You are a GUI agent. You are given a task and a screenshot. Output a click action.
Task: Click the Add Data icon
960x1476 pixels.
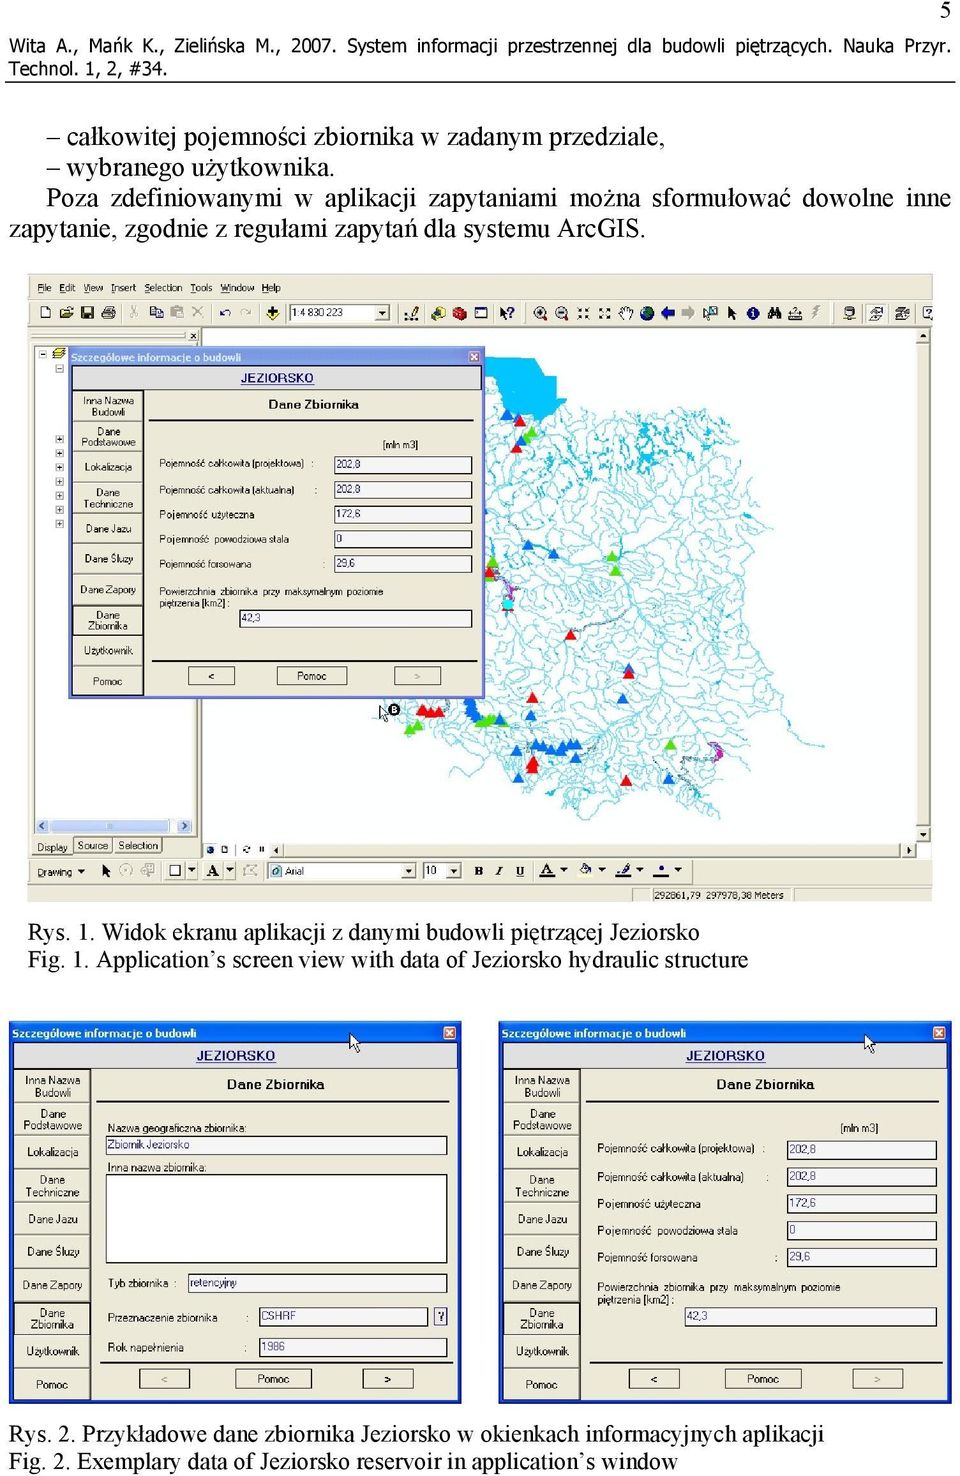272,313
